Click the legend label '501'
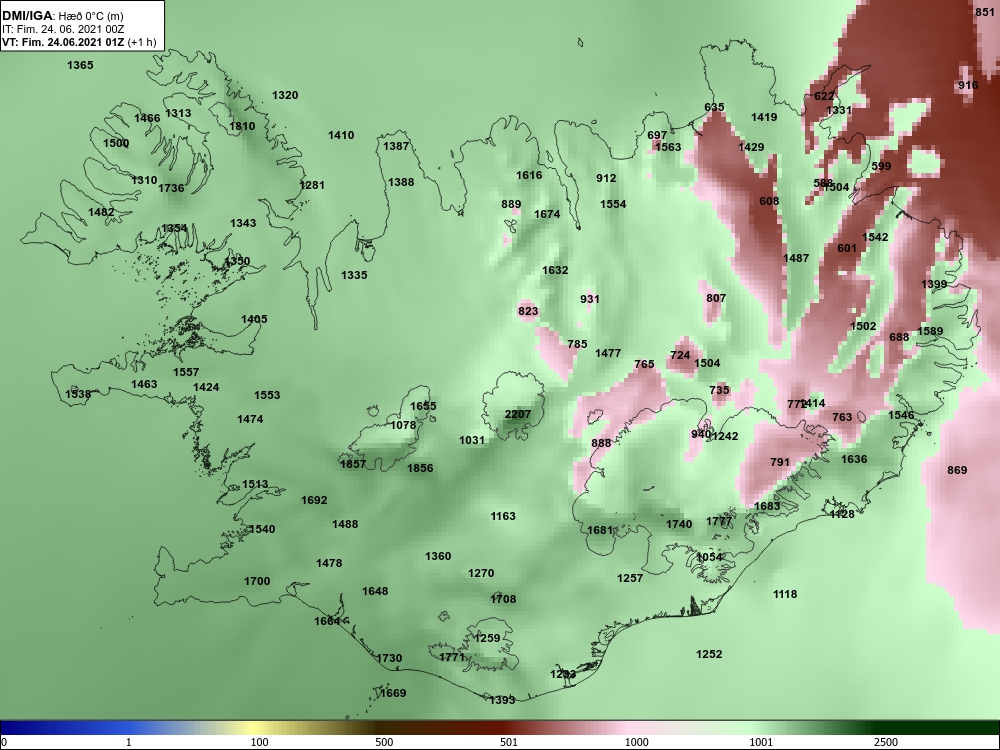 [509, 742]
